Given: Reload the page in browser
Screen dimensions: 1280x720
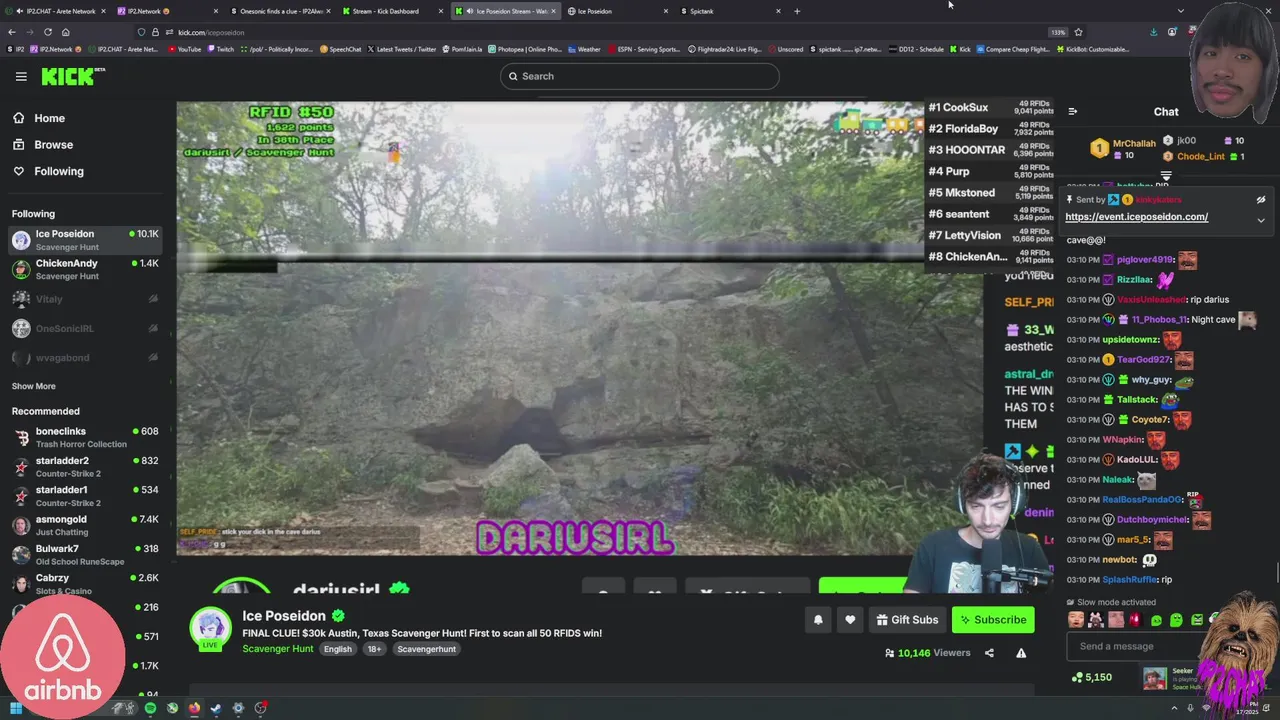Looking at the screenshot, I should coord(47,32).
